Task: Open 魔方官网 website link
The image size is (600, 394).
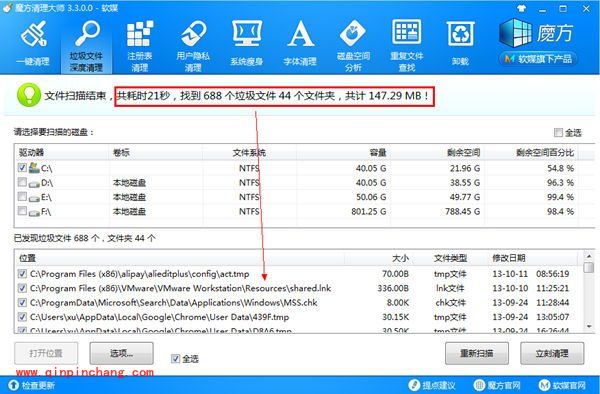Action: click(497, 385)
